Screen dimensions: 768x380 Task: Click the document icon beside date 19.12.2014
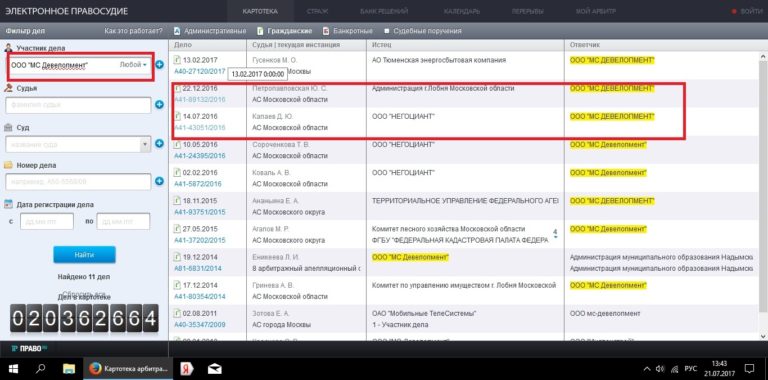[177, 257]
